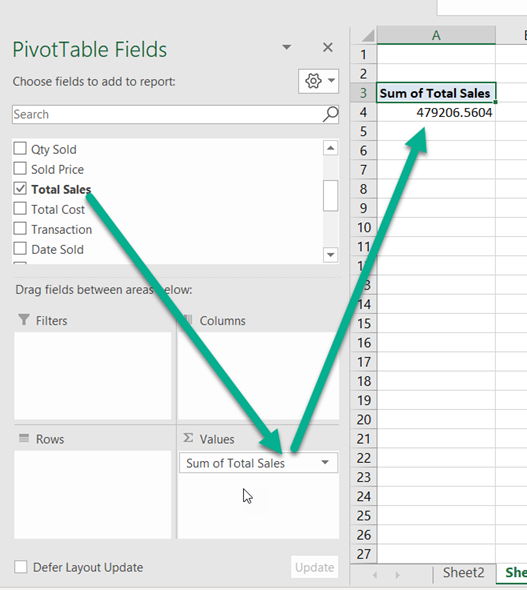Open the Sum of Total Sales dropdown arrow
This screenshot has width=527, height=590.
(325, 462)
